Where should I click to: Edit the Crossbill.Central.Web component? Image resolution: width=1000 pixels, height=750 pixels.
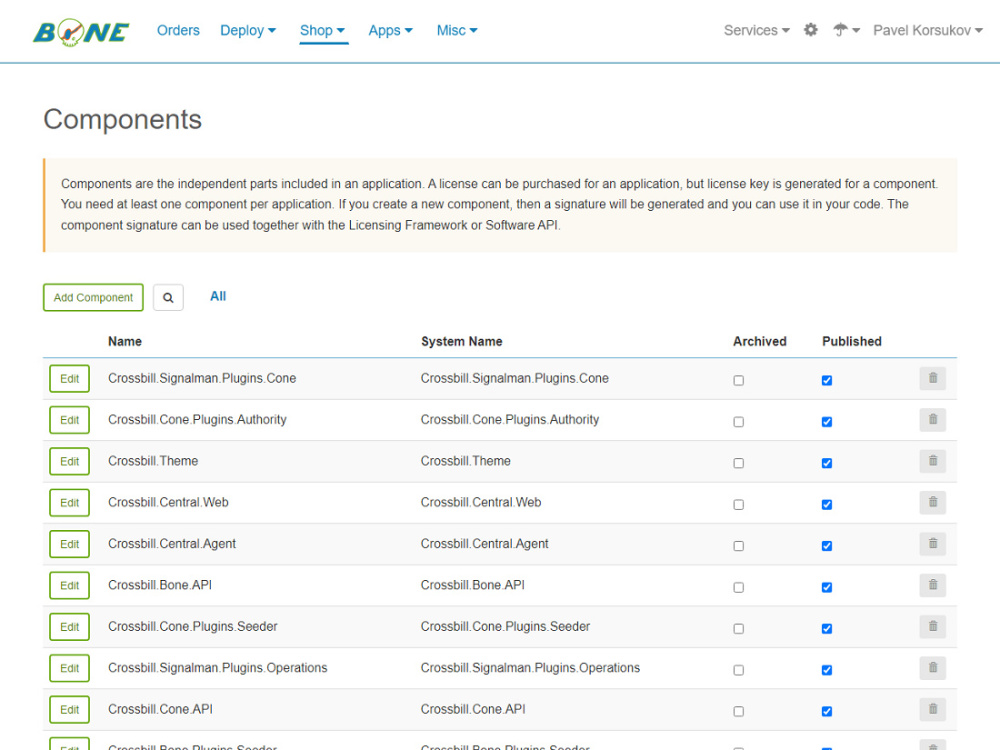click(70, 503)
